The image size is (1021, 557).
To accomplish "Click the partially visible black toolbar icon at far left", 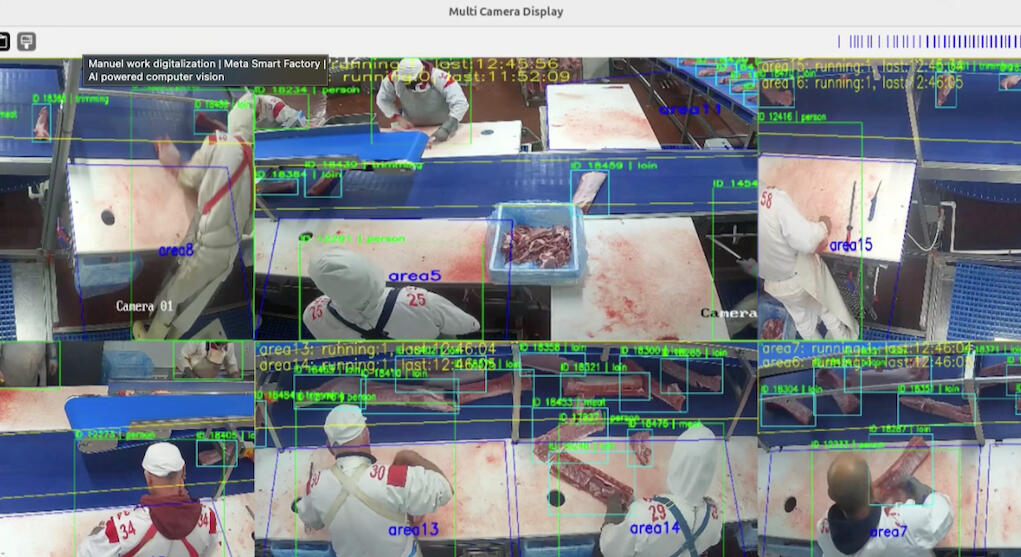I will 3,41.
